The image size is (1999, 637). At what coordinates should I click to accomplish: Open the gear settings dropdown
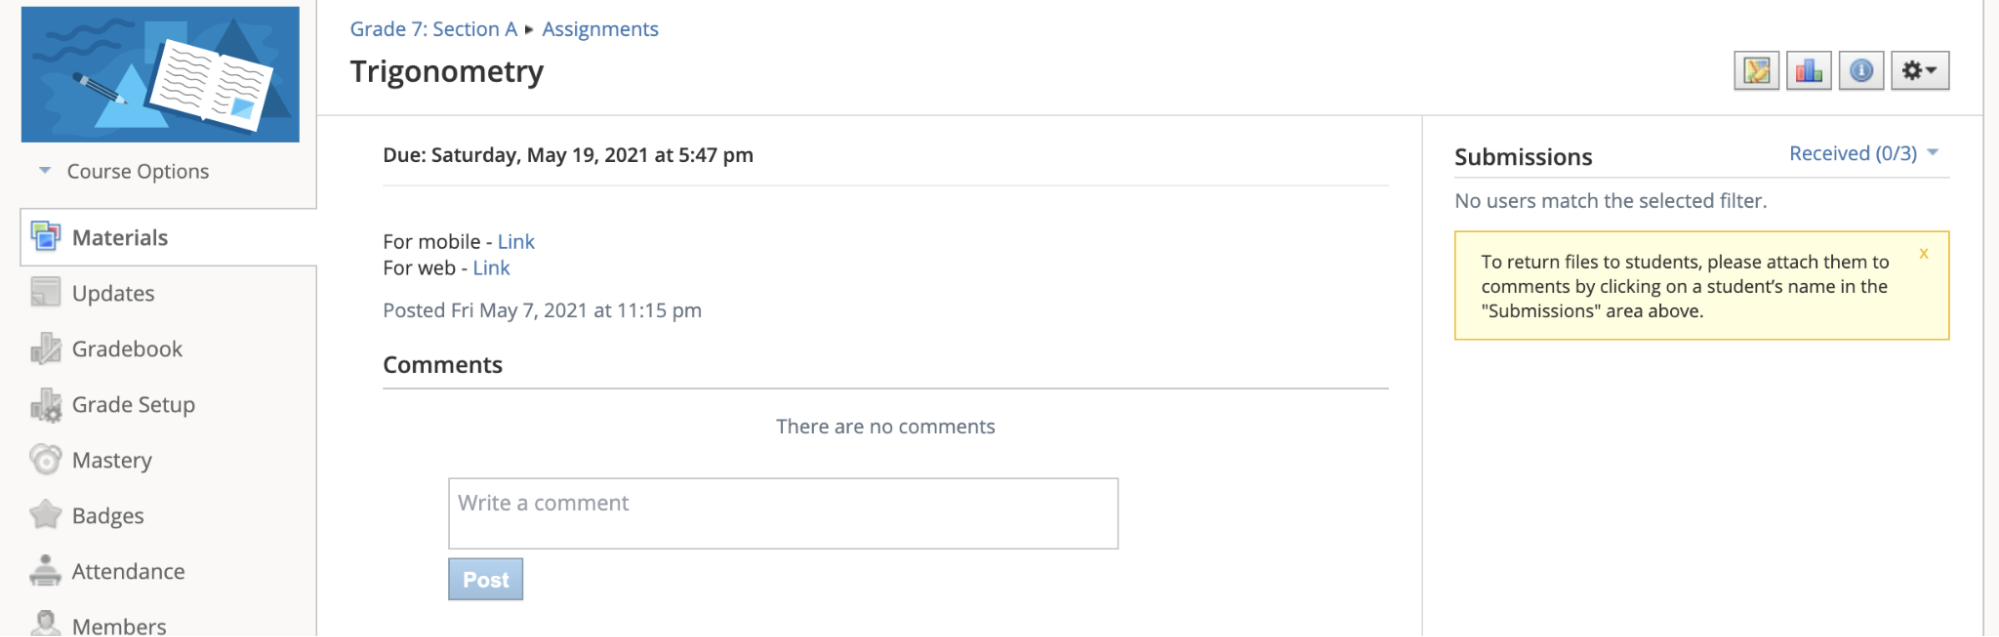point(1920,71)
